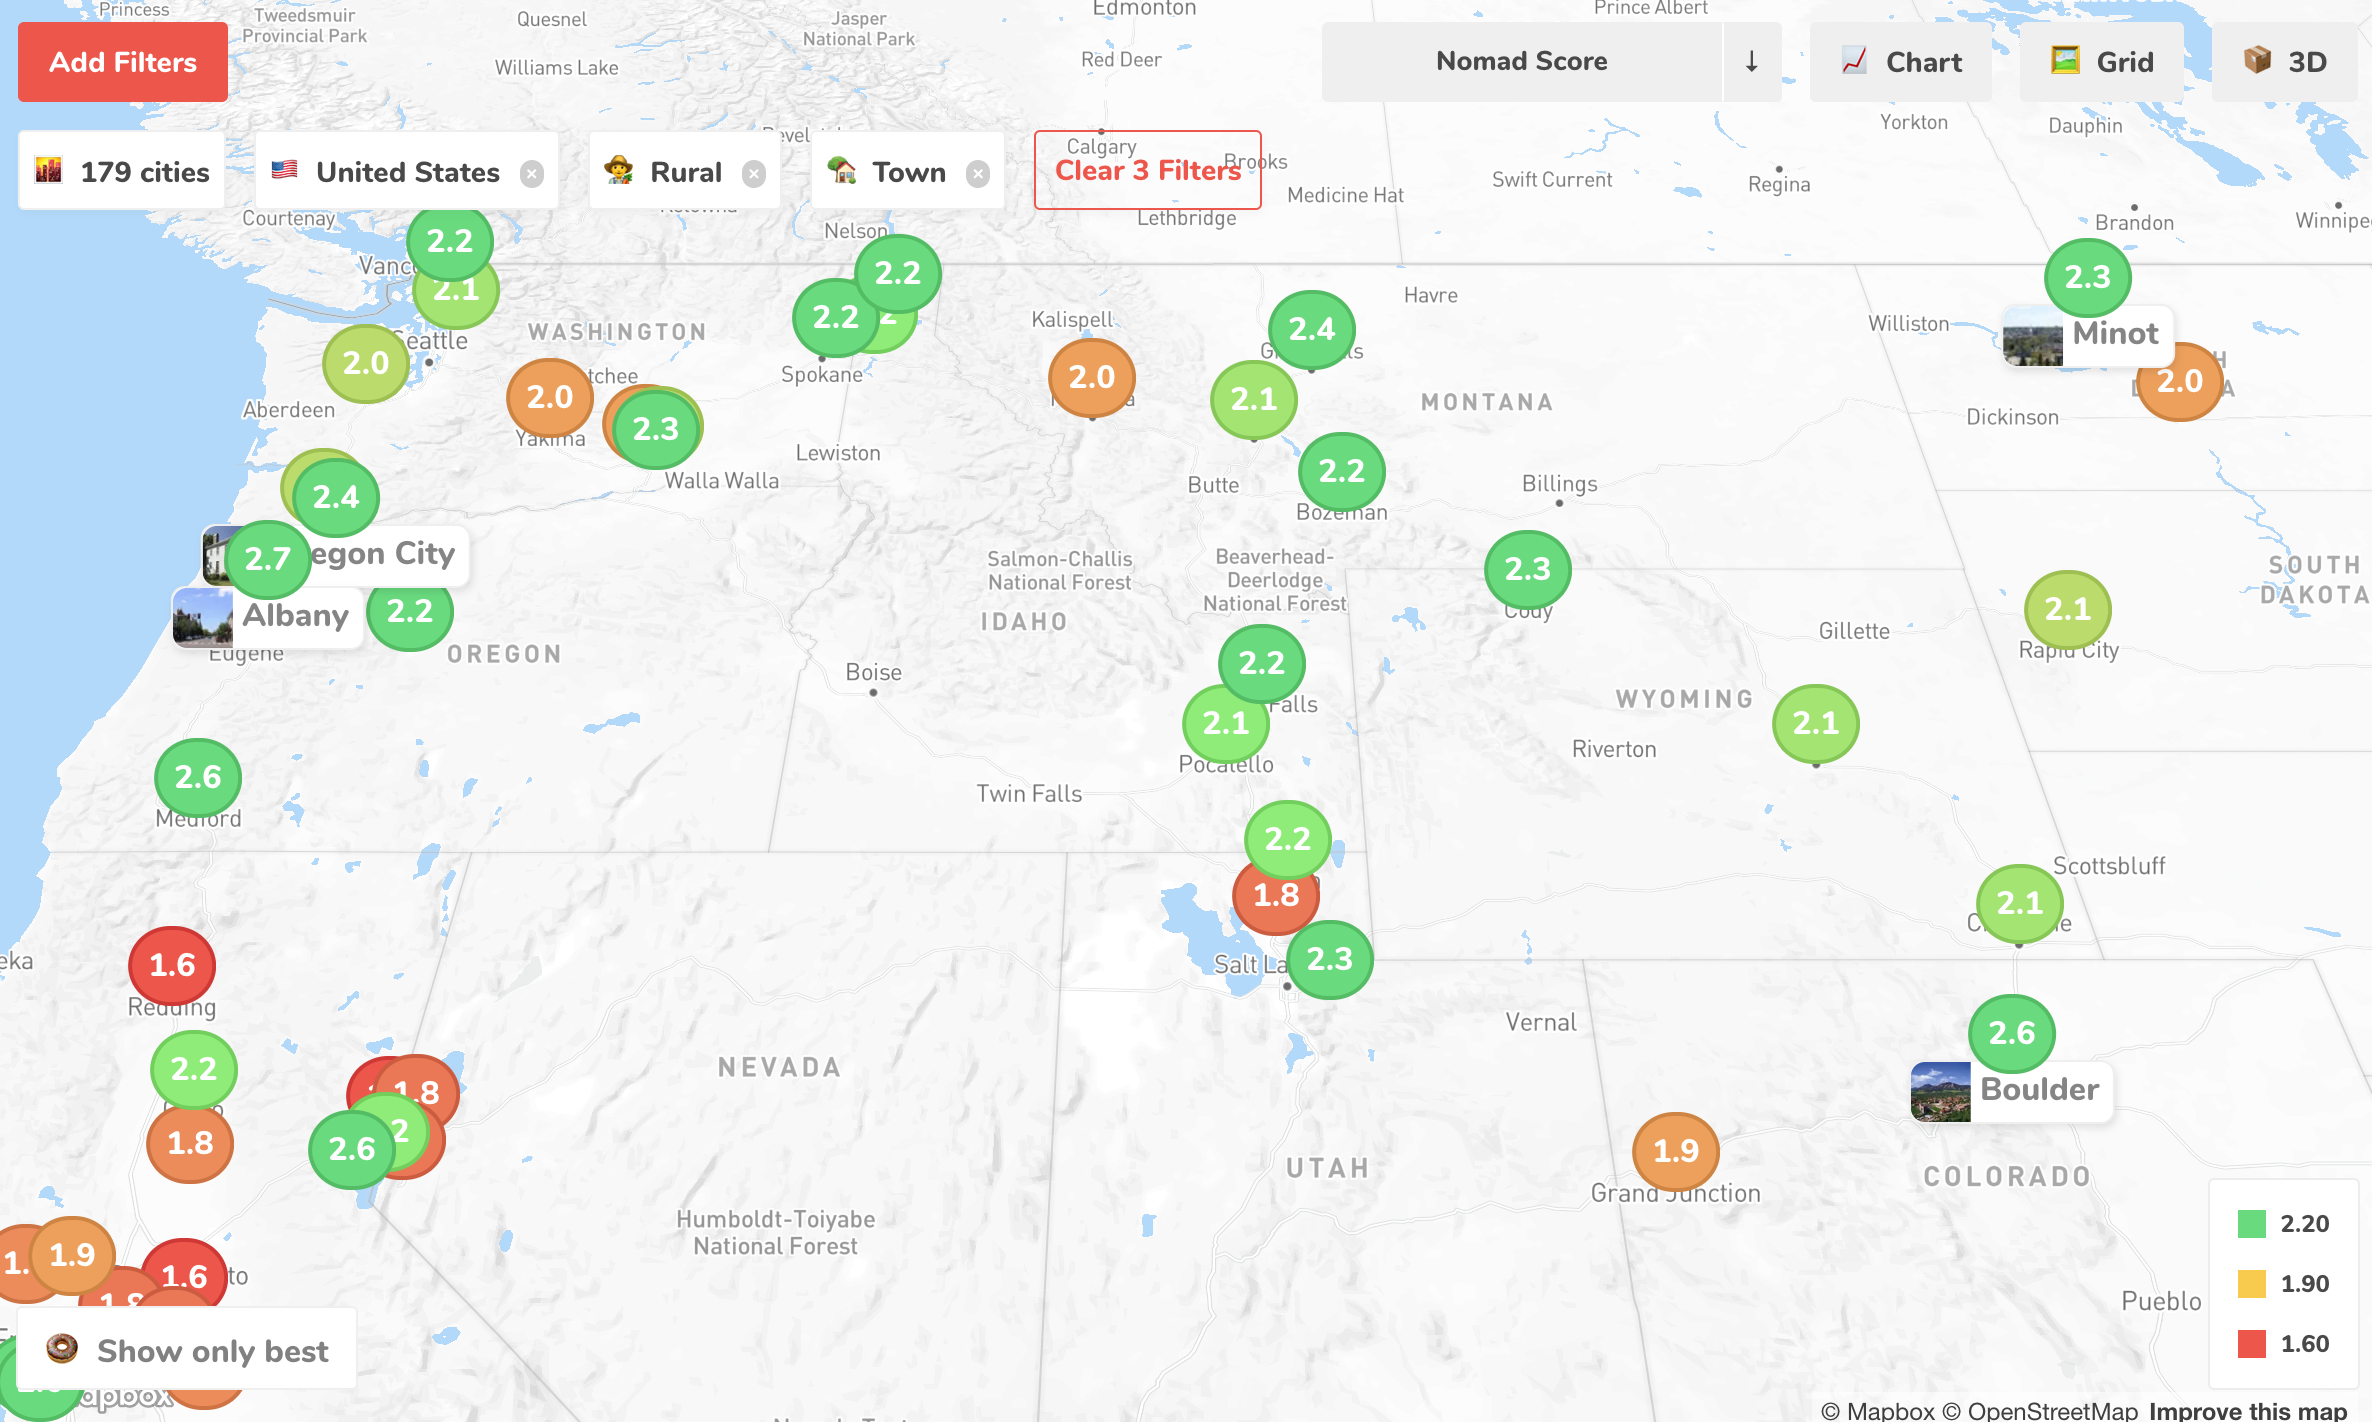The height and width of the screenshot is (1422, 2372).
Task: Click the green 2.20 legend swatch
Action: pos(2251,1224)
